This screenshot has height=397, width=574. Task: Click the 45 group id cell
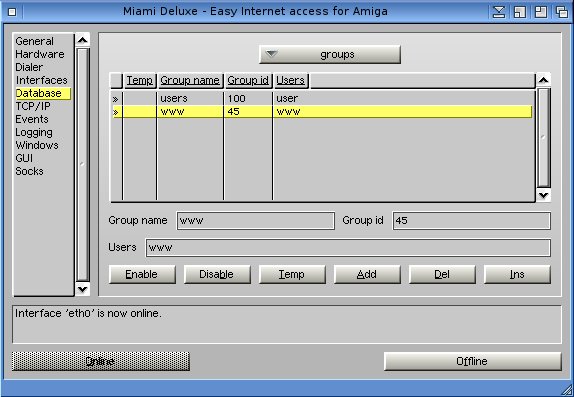(234, 112)
